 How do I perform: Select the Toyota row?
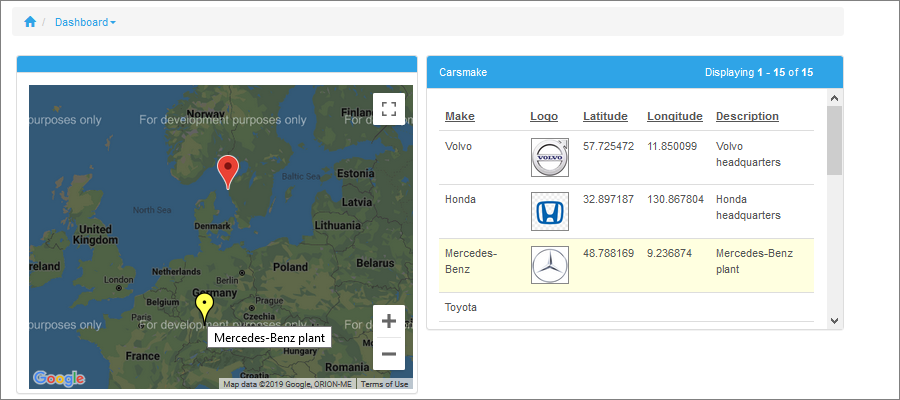[626, 307]
